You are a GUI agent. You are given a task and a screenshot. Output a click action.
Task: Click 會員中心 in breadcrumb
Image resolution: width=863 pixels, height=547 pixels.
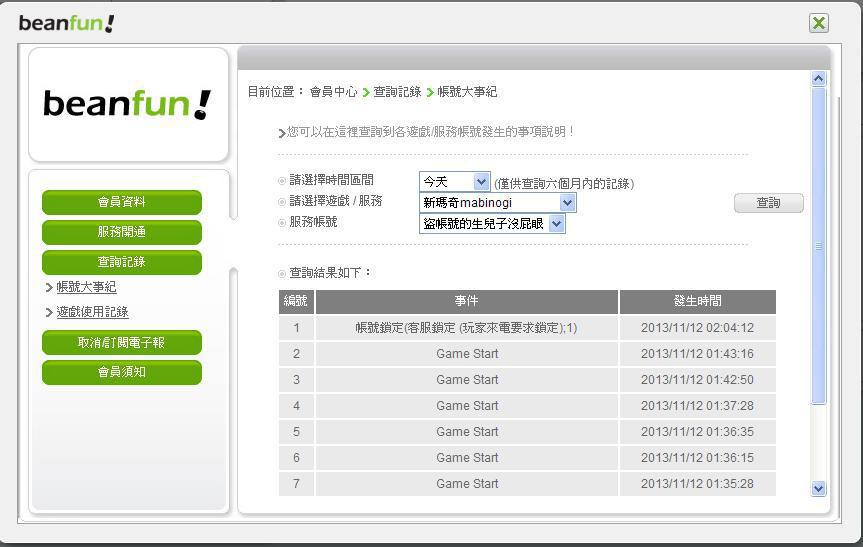(334, 92)
